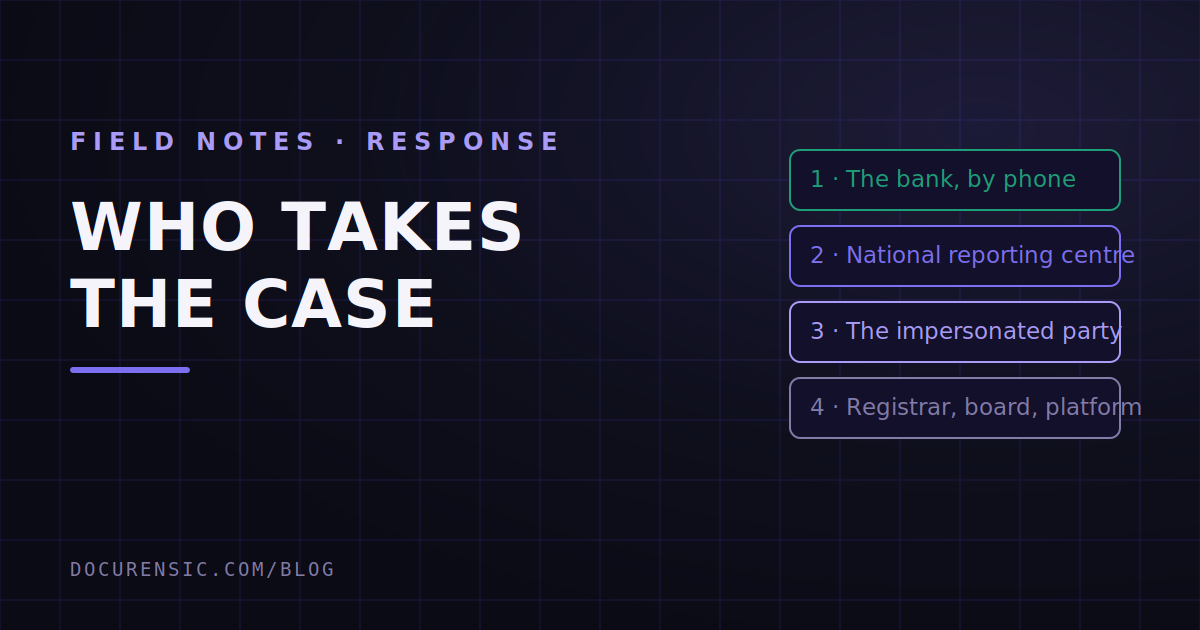Image resolution: width=1200 pixels, height=630 pixels.
Task: Click the 'FIELD NOTES · RESPONSE' label
Action: [x=316, y=141]
